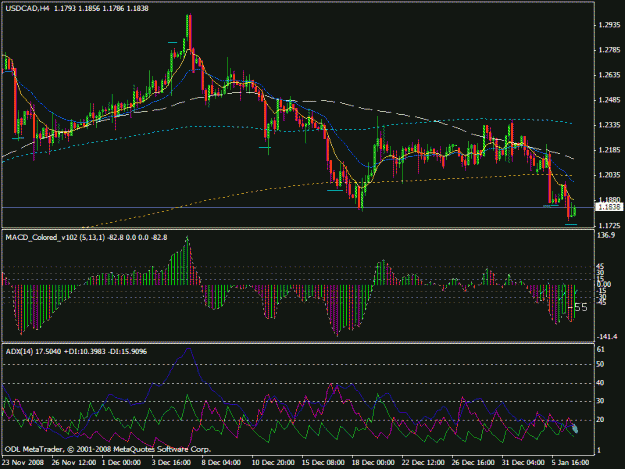Click the 18 Dec 00:00 time label

[373, 463]
